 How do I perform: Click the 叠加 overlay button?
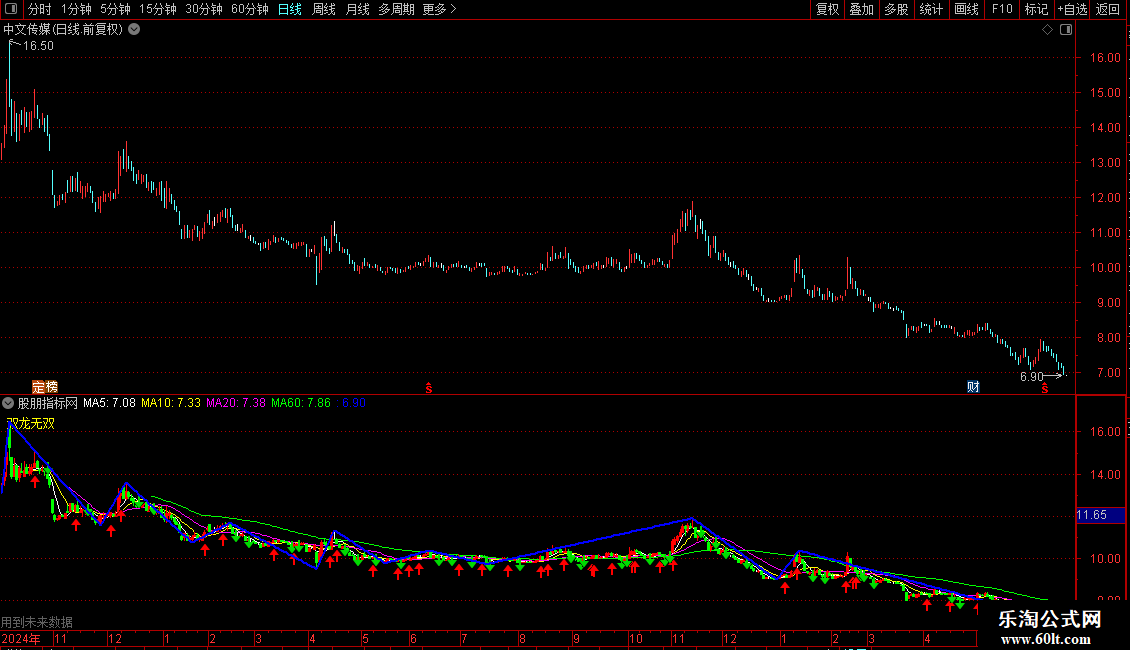click(x=862, y=9)
